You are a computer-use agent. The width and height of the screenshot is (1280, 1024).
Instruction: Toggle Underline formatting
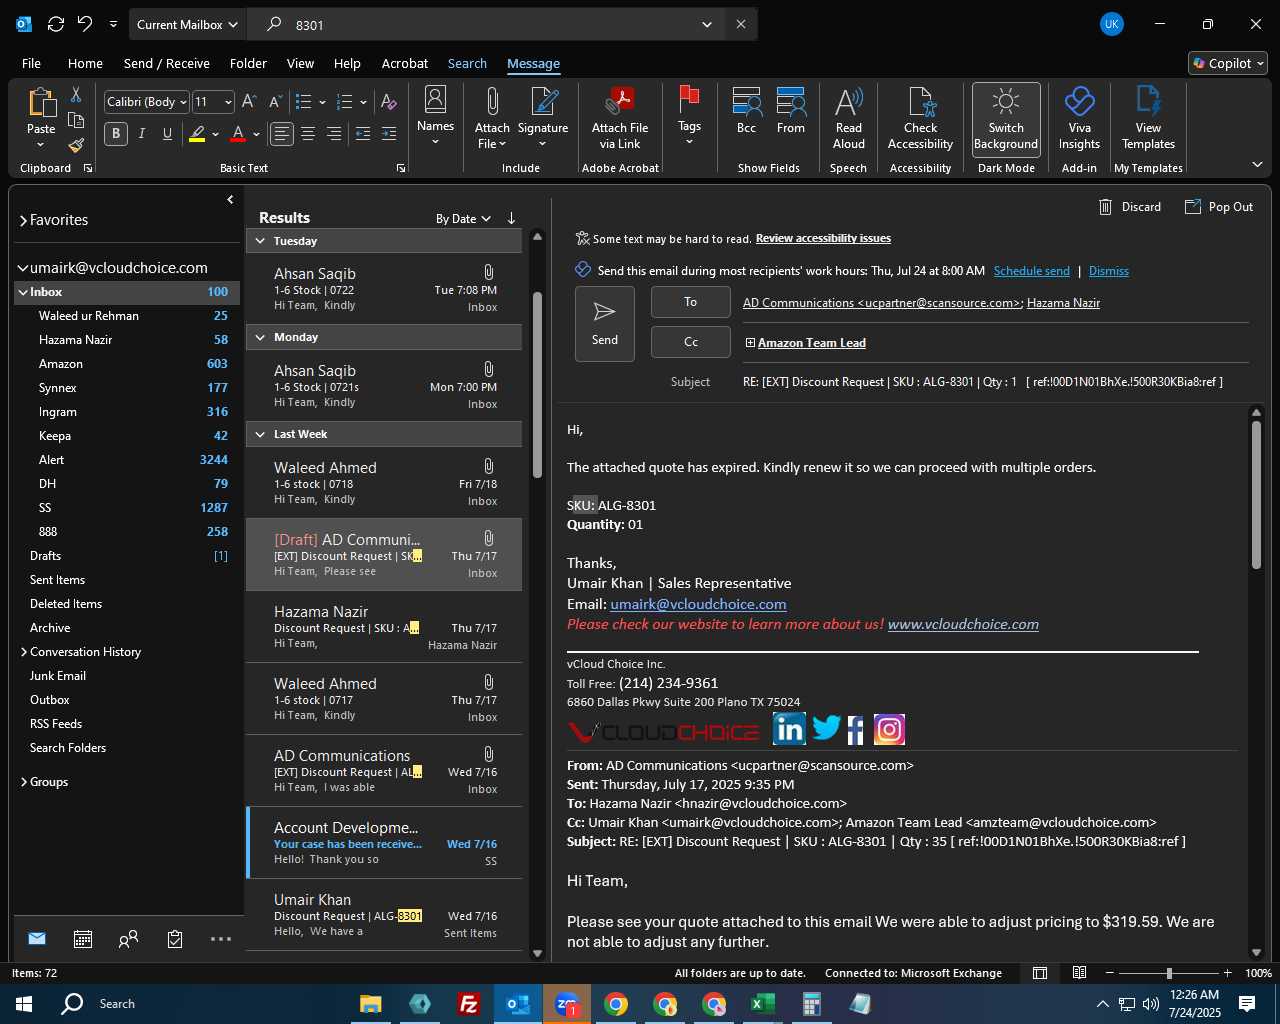click(167, 134)
